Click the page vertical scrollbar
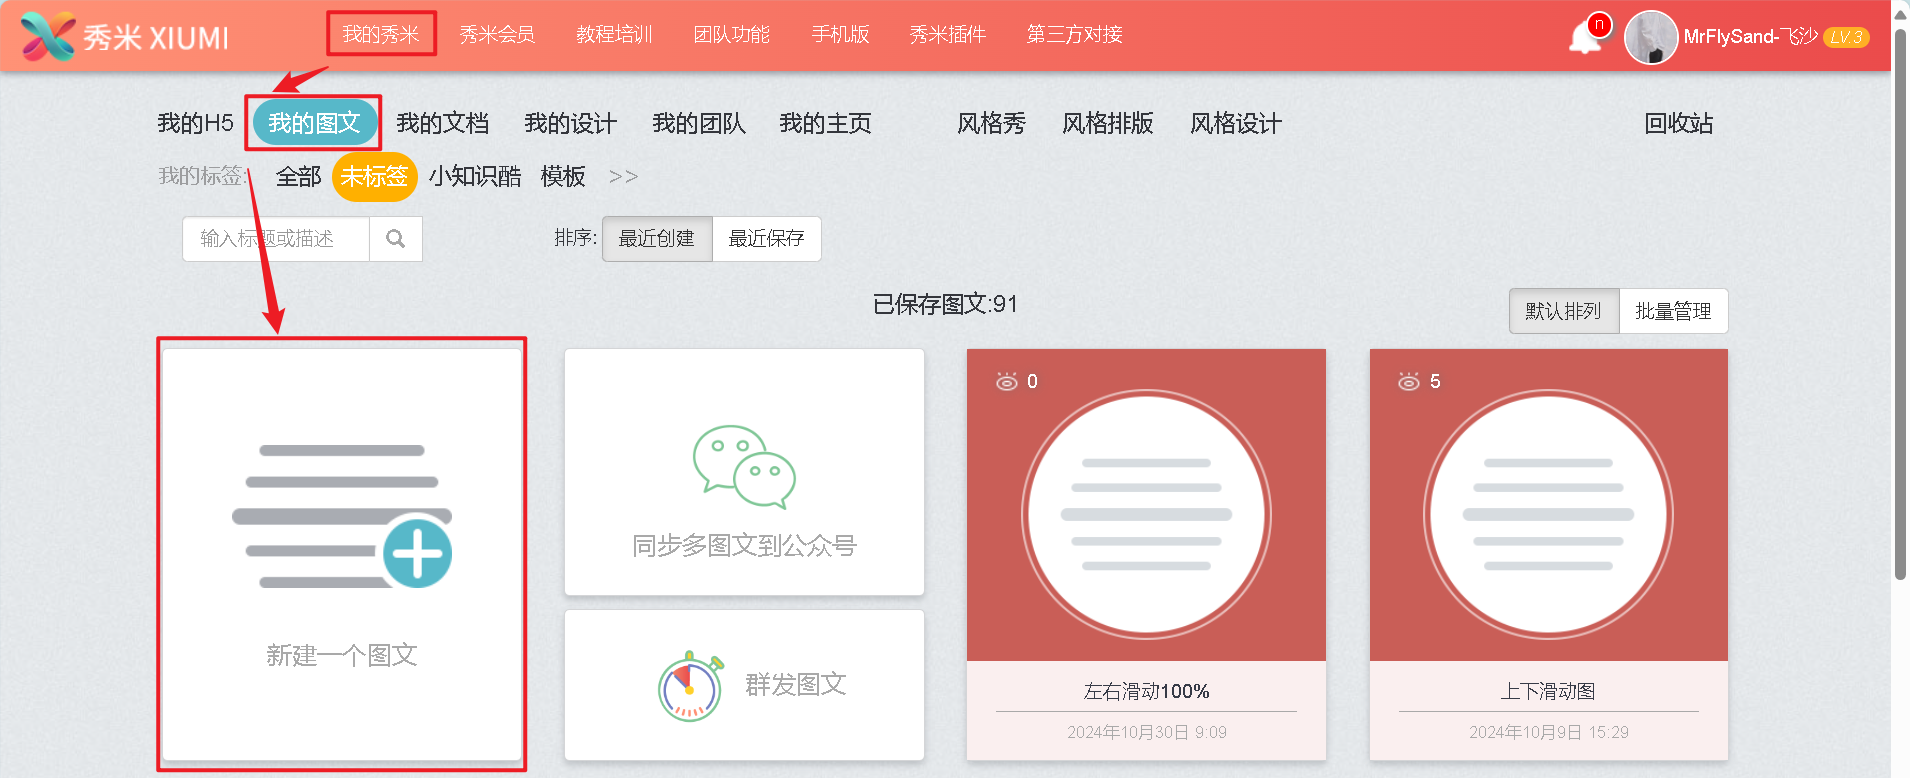The width and height of the screenshot is (1910, 778). (x=1901, y=305)
